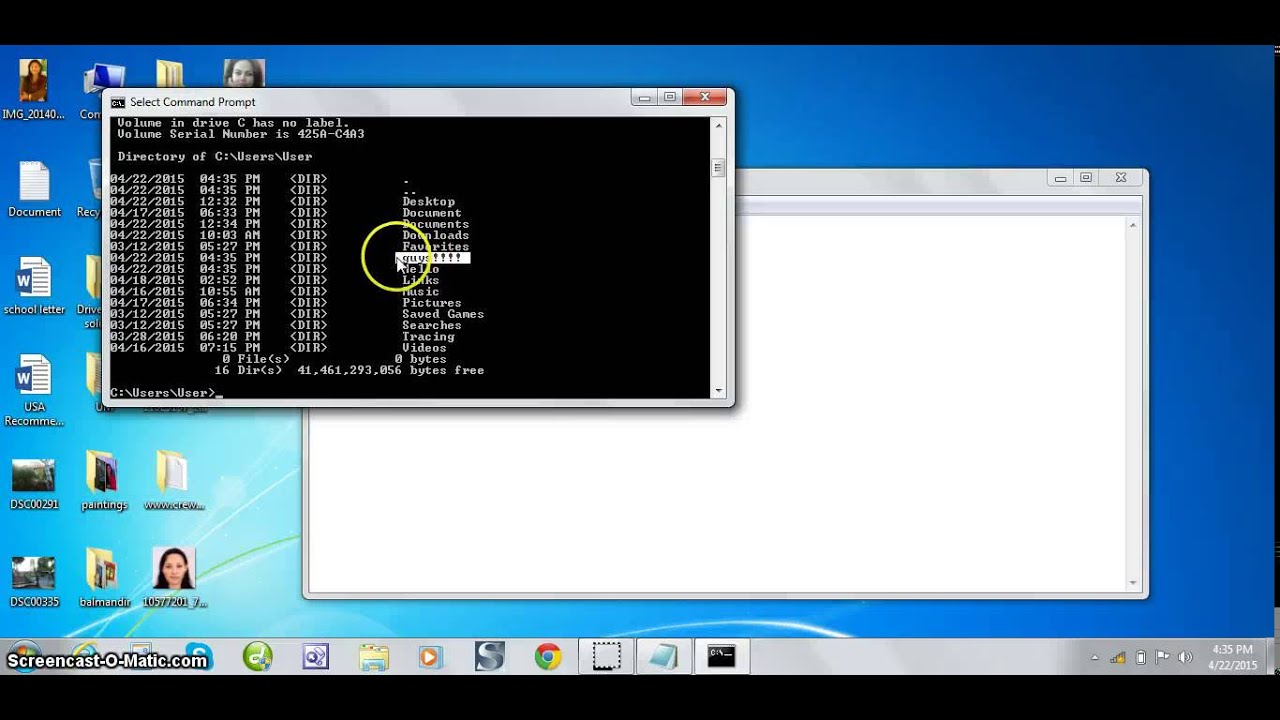Click the Command Prompt scrollbar thumb
The width and height of the screenshot is (1280, 720).
point(718,168)
